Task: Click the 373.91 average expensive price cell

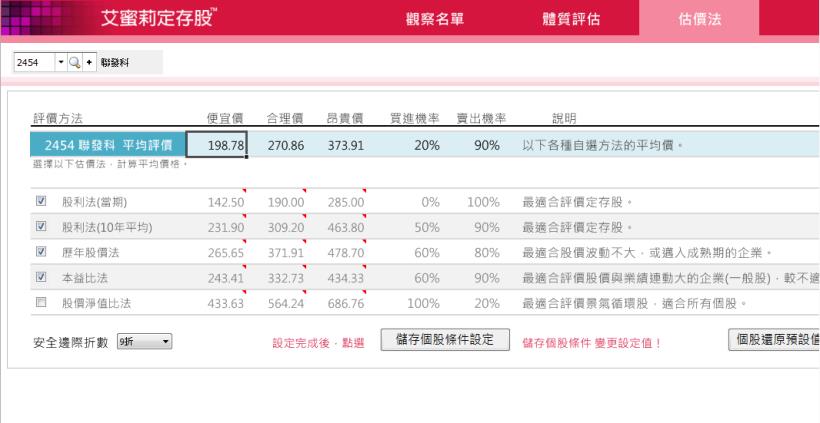Action: coord(346,145)
